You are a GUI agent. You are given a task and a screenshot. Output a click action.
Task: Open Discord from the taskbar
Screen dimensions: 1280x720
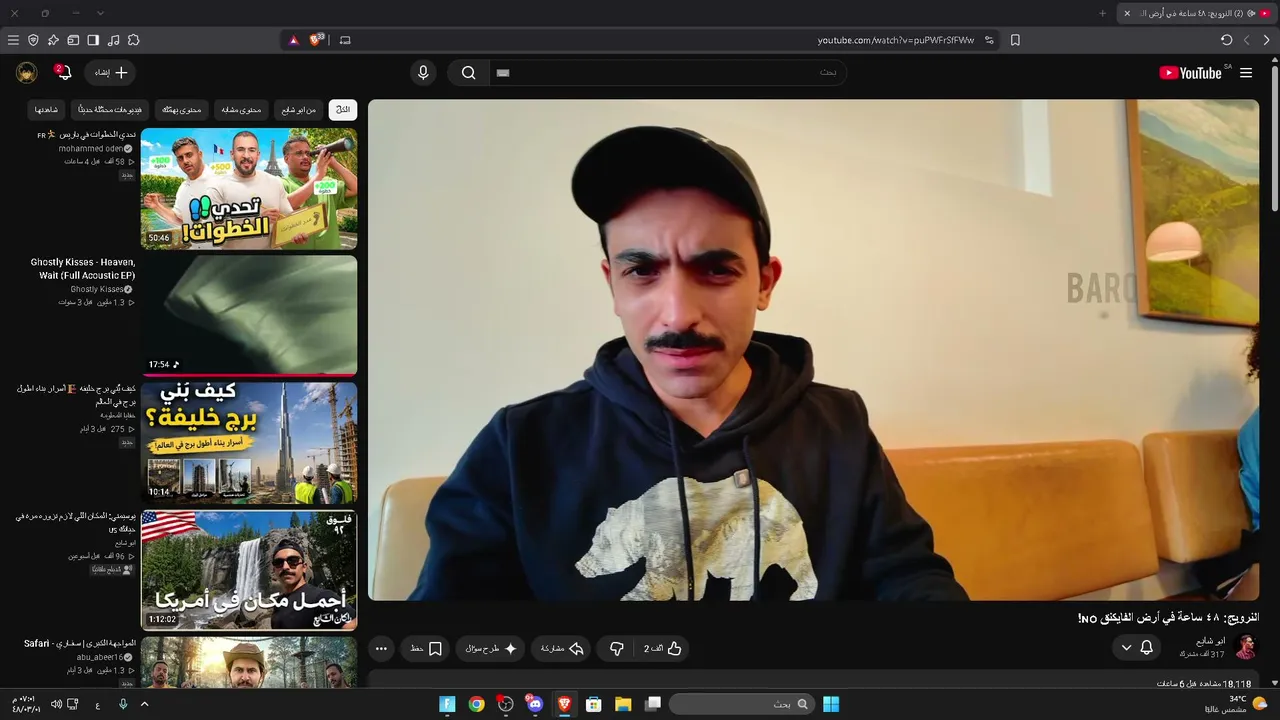click(535, 704)
